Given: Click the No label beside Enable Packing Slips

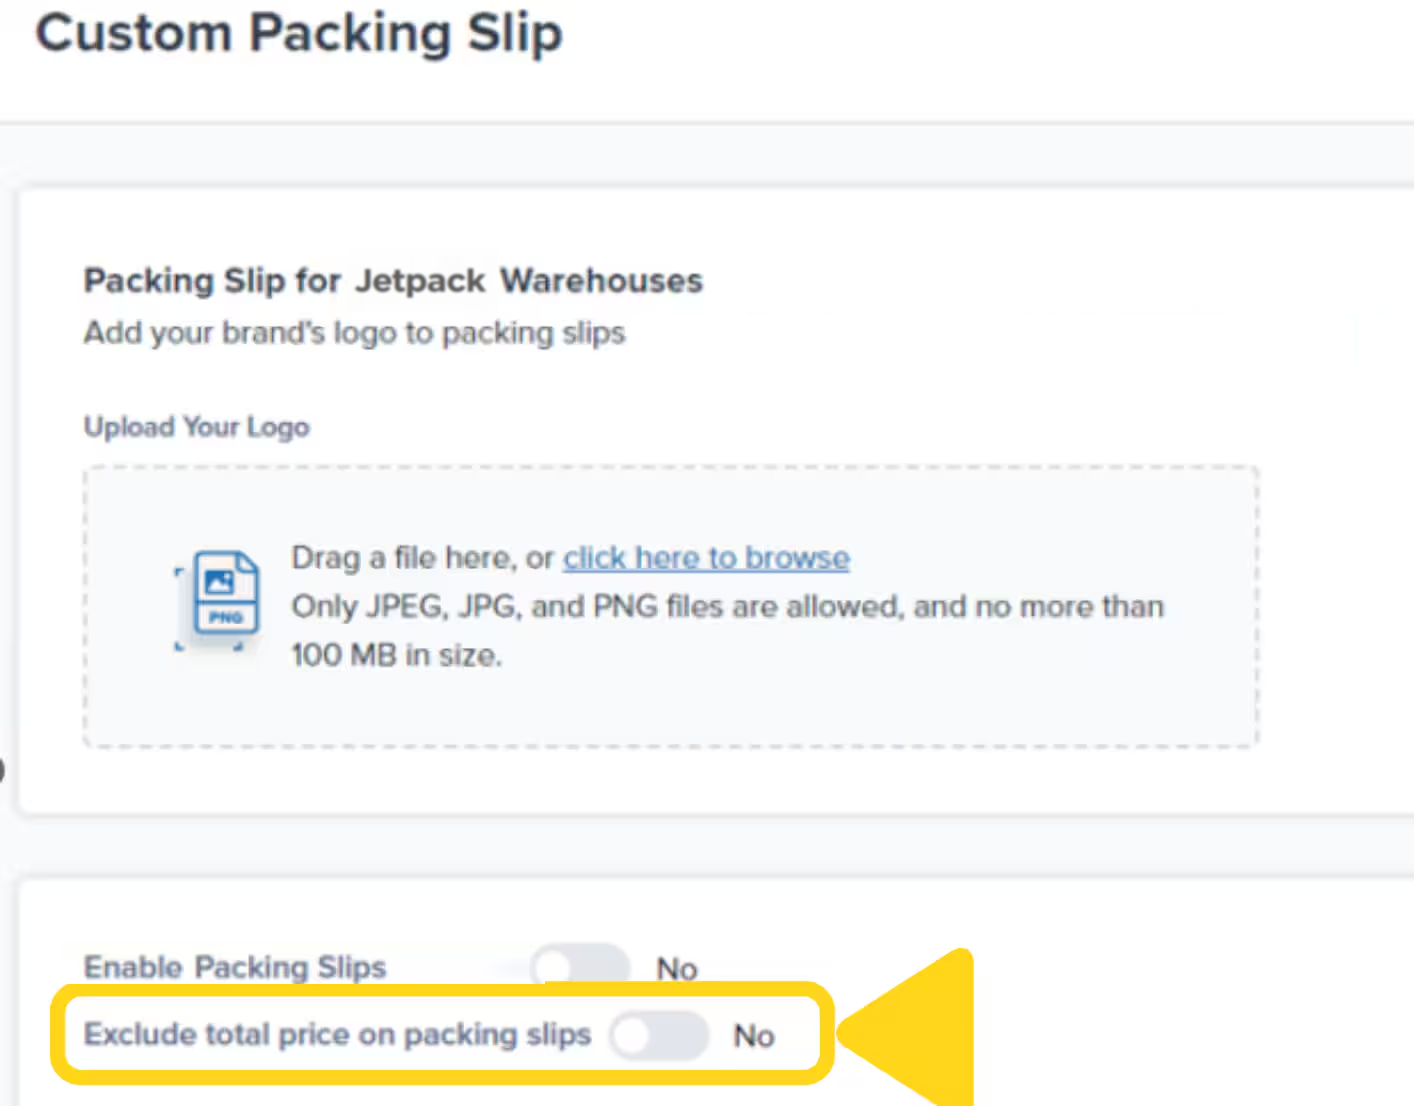Looking at the screenshot, I should point(676,968).
